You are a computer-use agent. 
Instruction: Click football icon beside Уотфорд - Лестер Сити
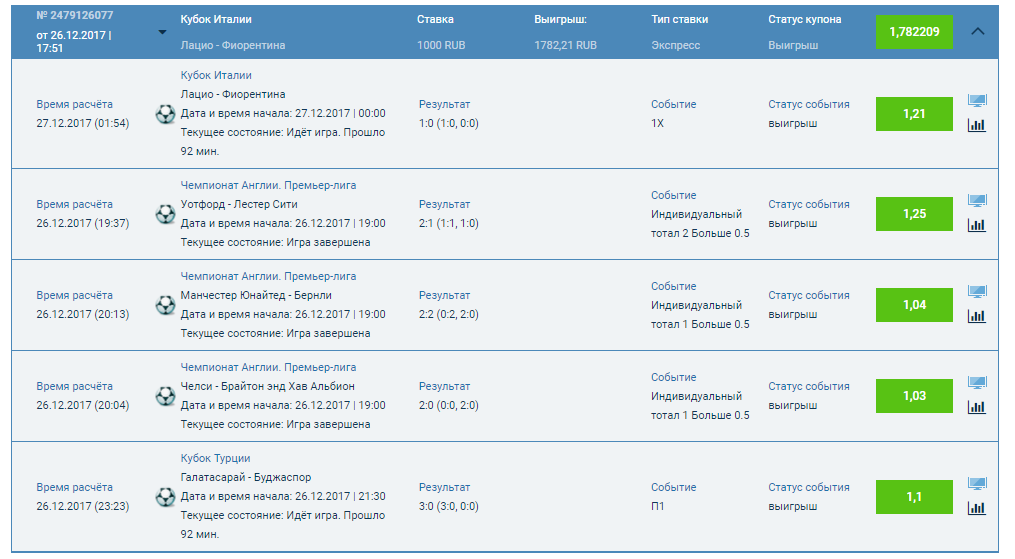[166, 214]
